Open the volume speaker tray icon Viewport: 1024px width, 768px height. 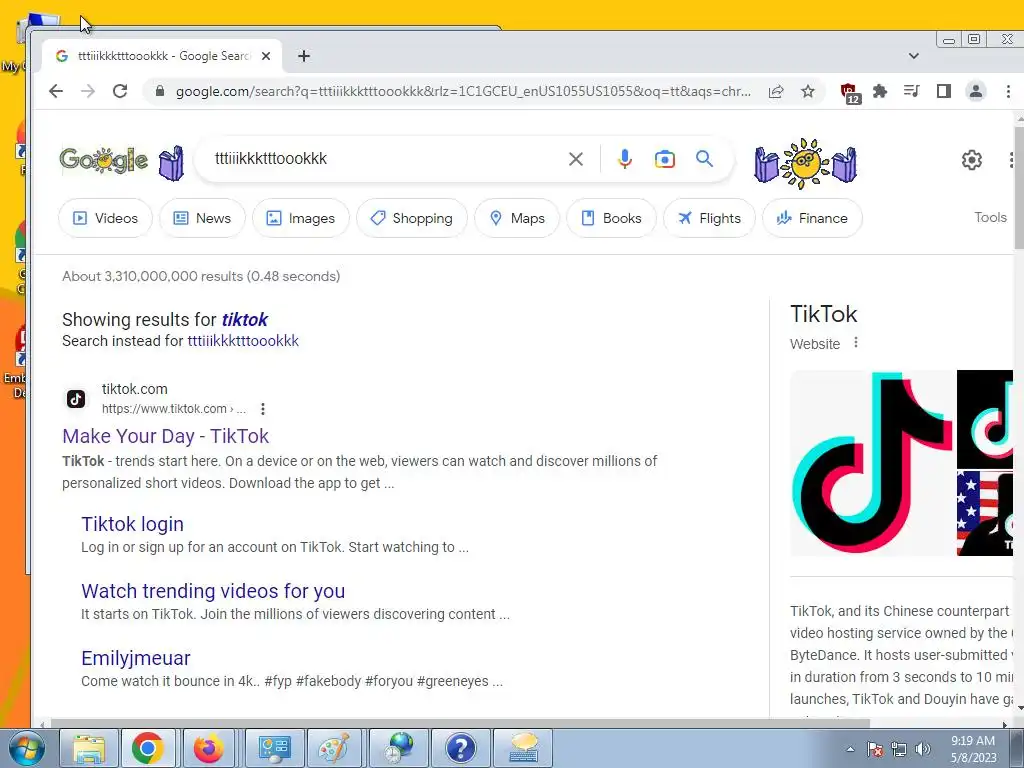pyautogui.click(x=922, y=749)
